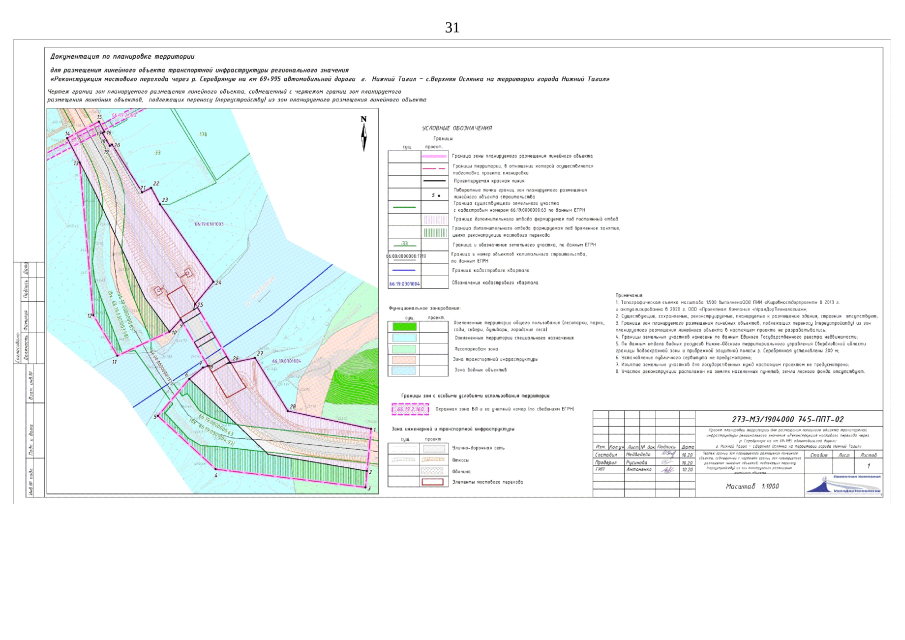The height and width of the screenshot is (640, 905).
Task: Click the north arrow compass symbol
Action: pos(364,128)
